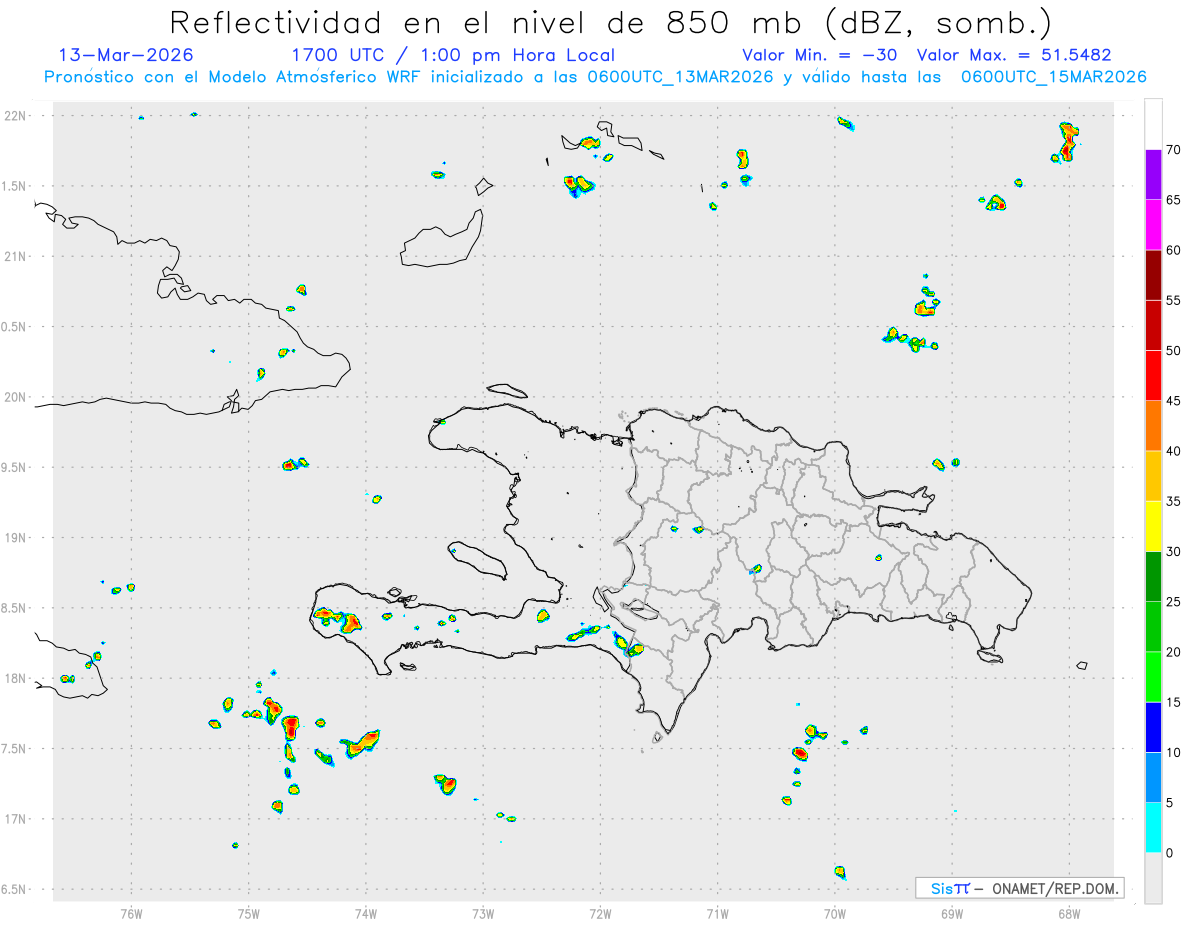This screenshot has height=927, width=1200.
Task: Select the 'Valor Max. = 51.5482' text
Action: point(1014,55)
